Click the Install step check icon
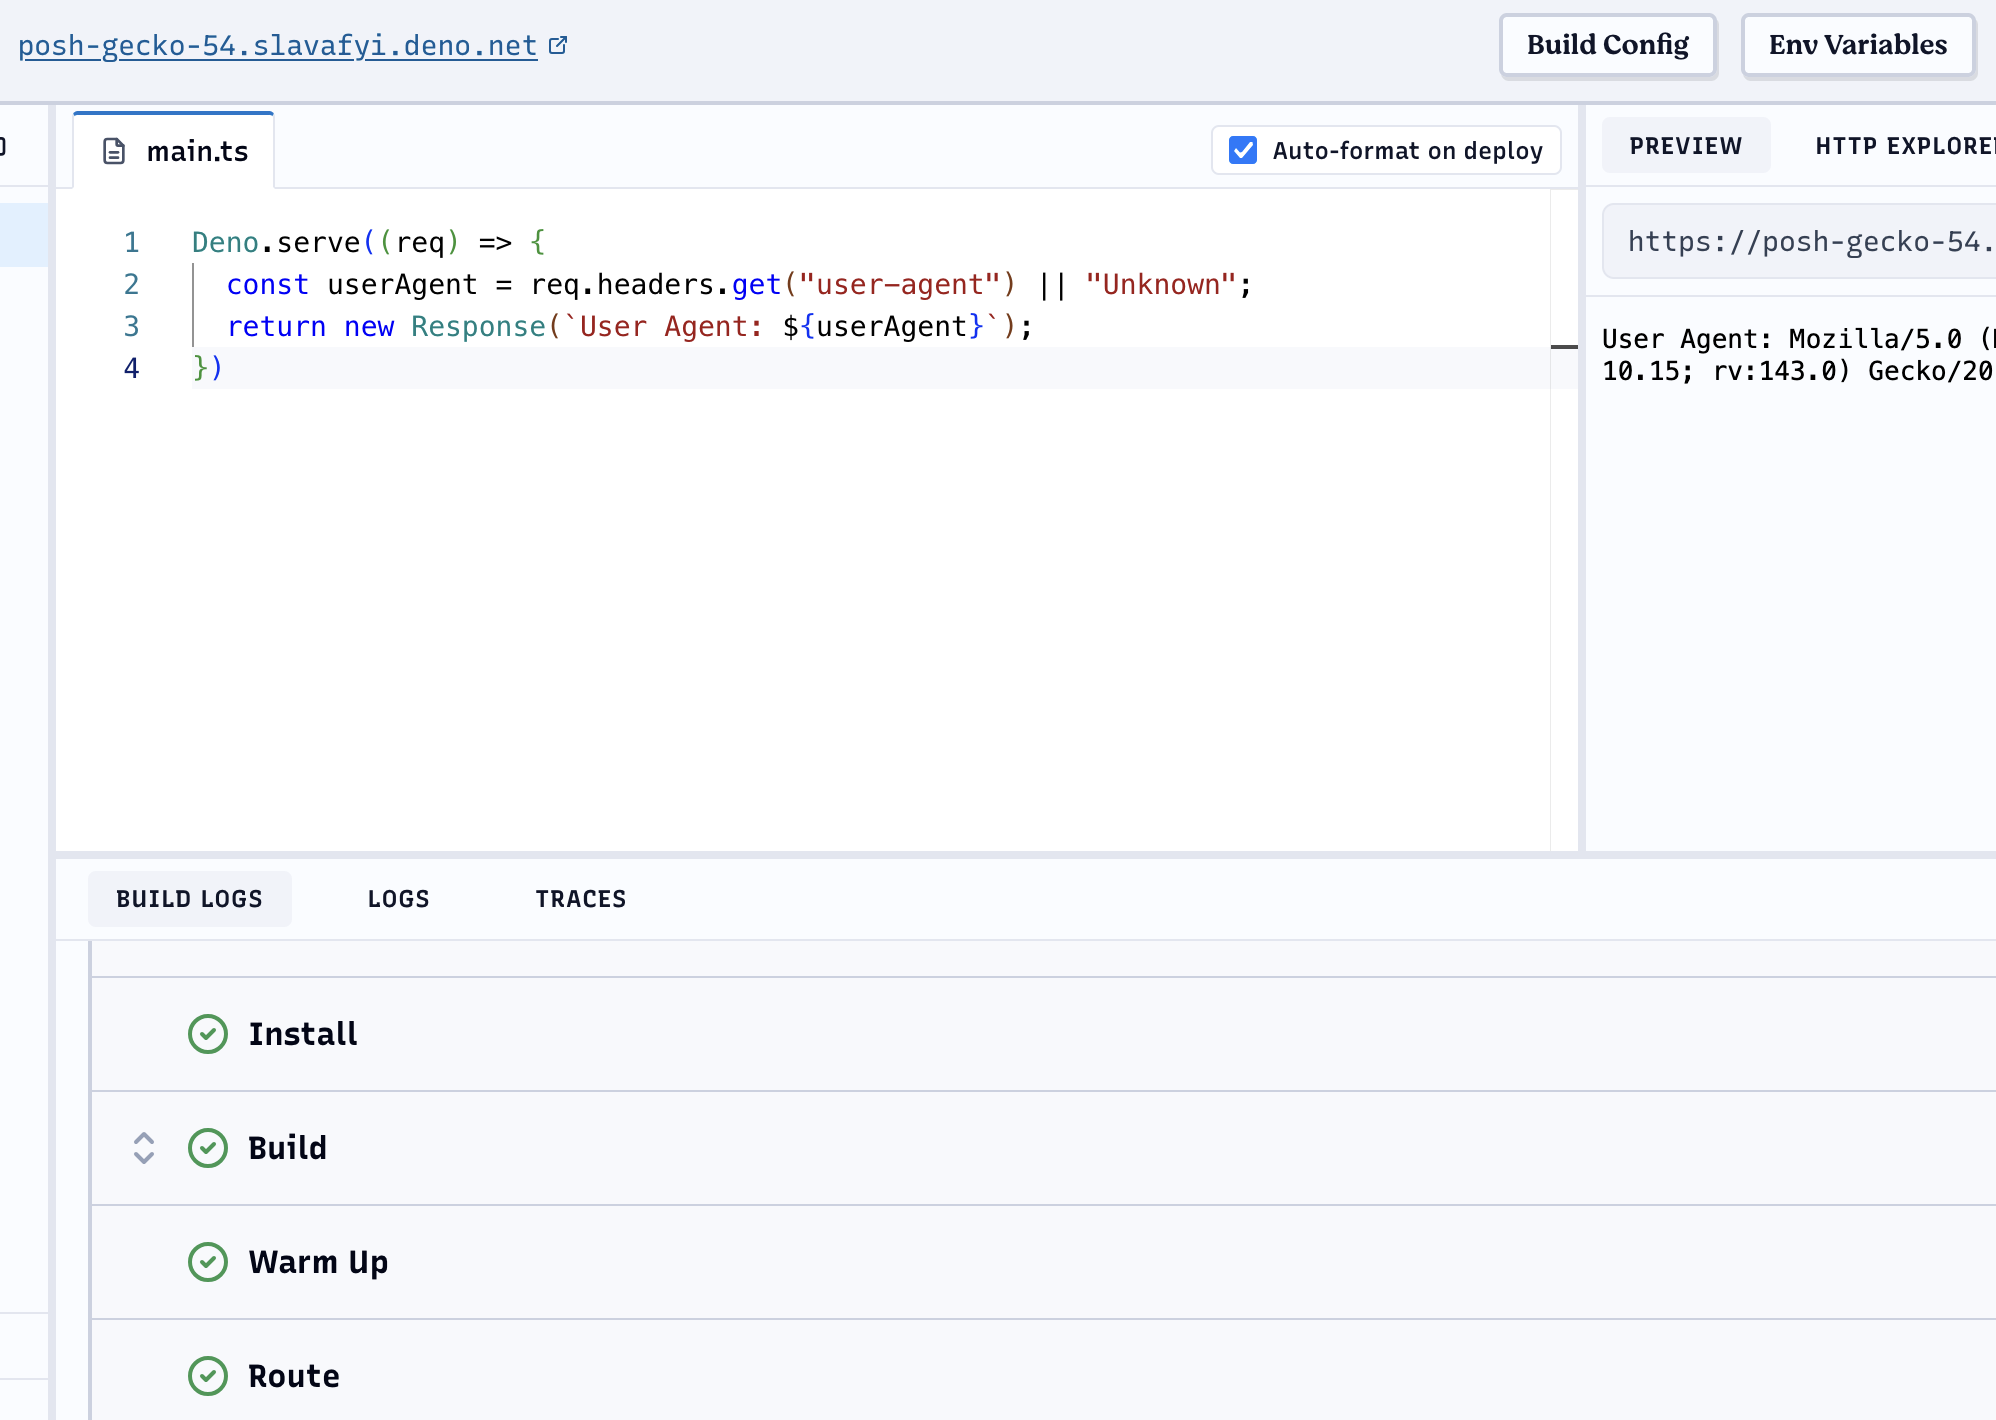The width and height of the screenshot is (1996, 1420). [x=208, y=1034]
